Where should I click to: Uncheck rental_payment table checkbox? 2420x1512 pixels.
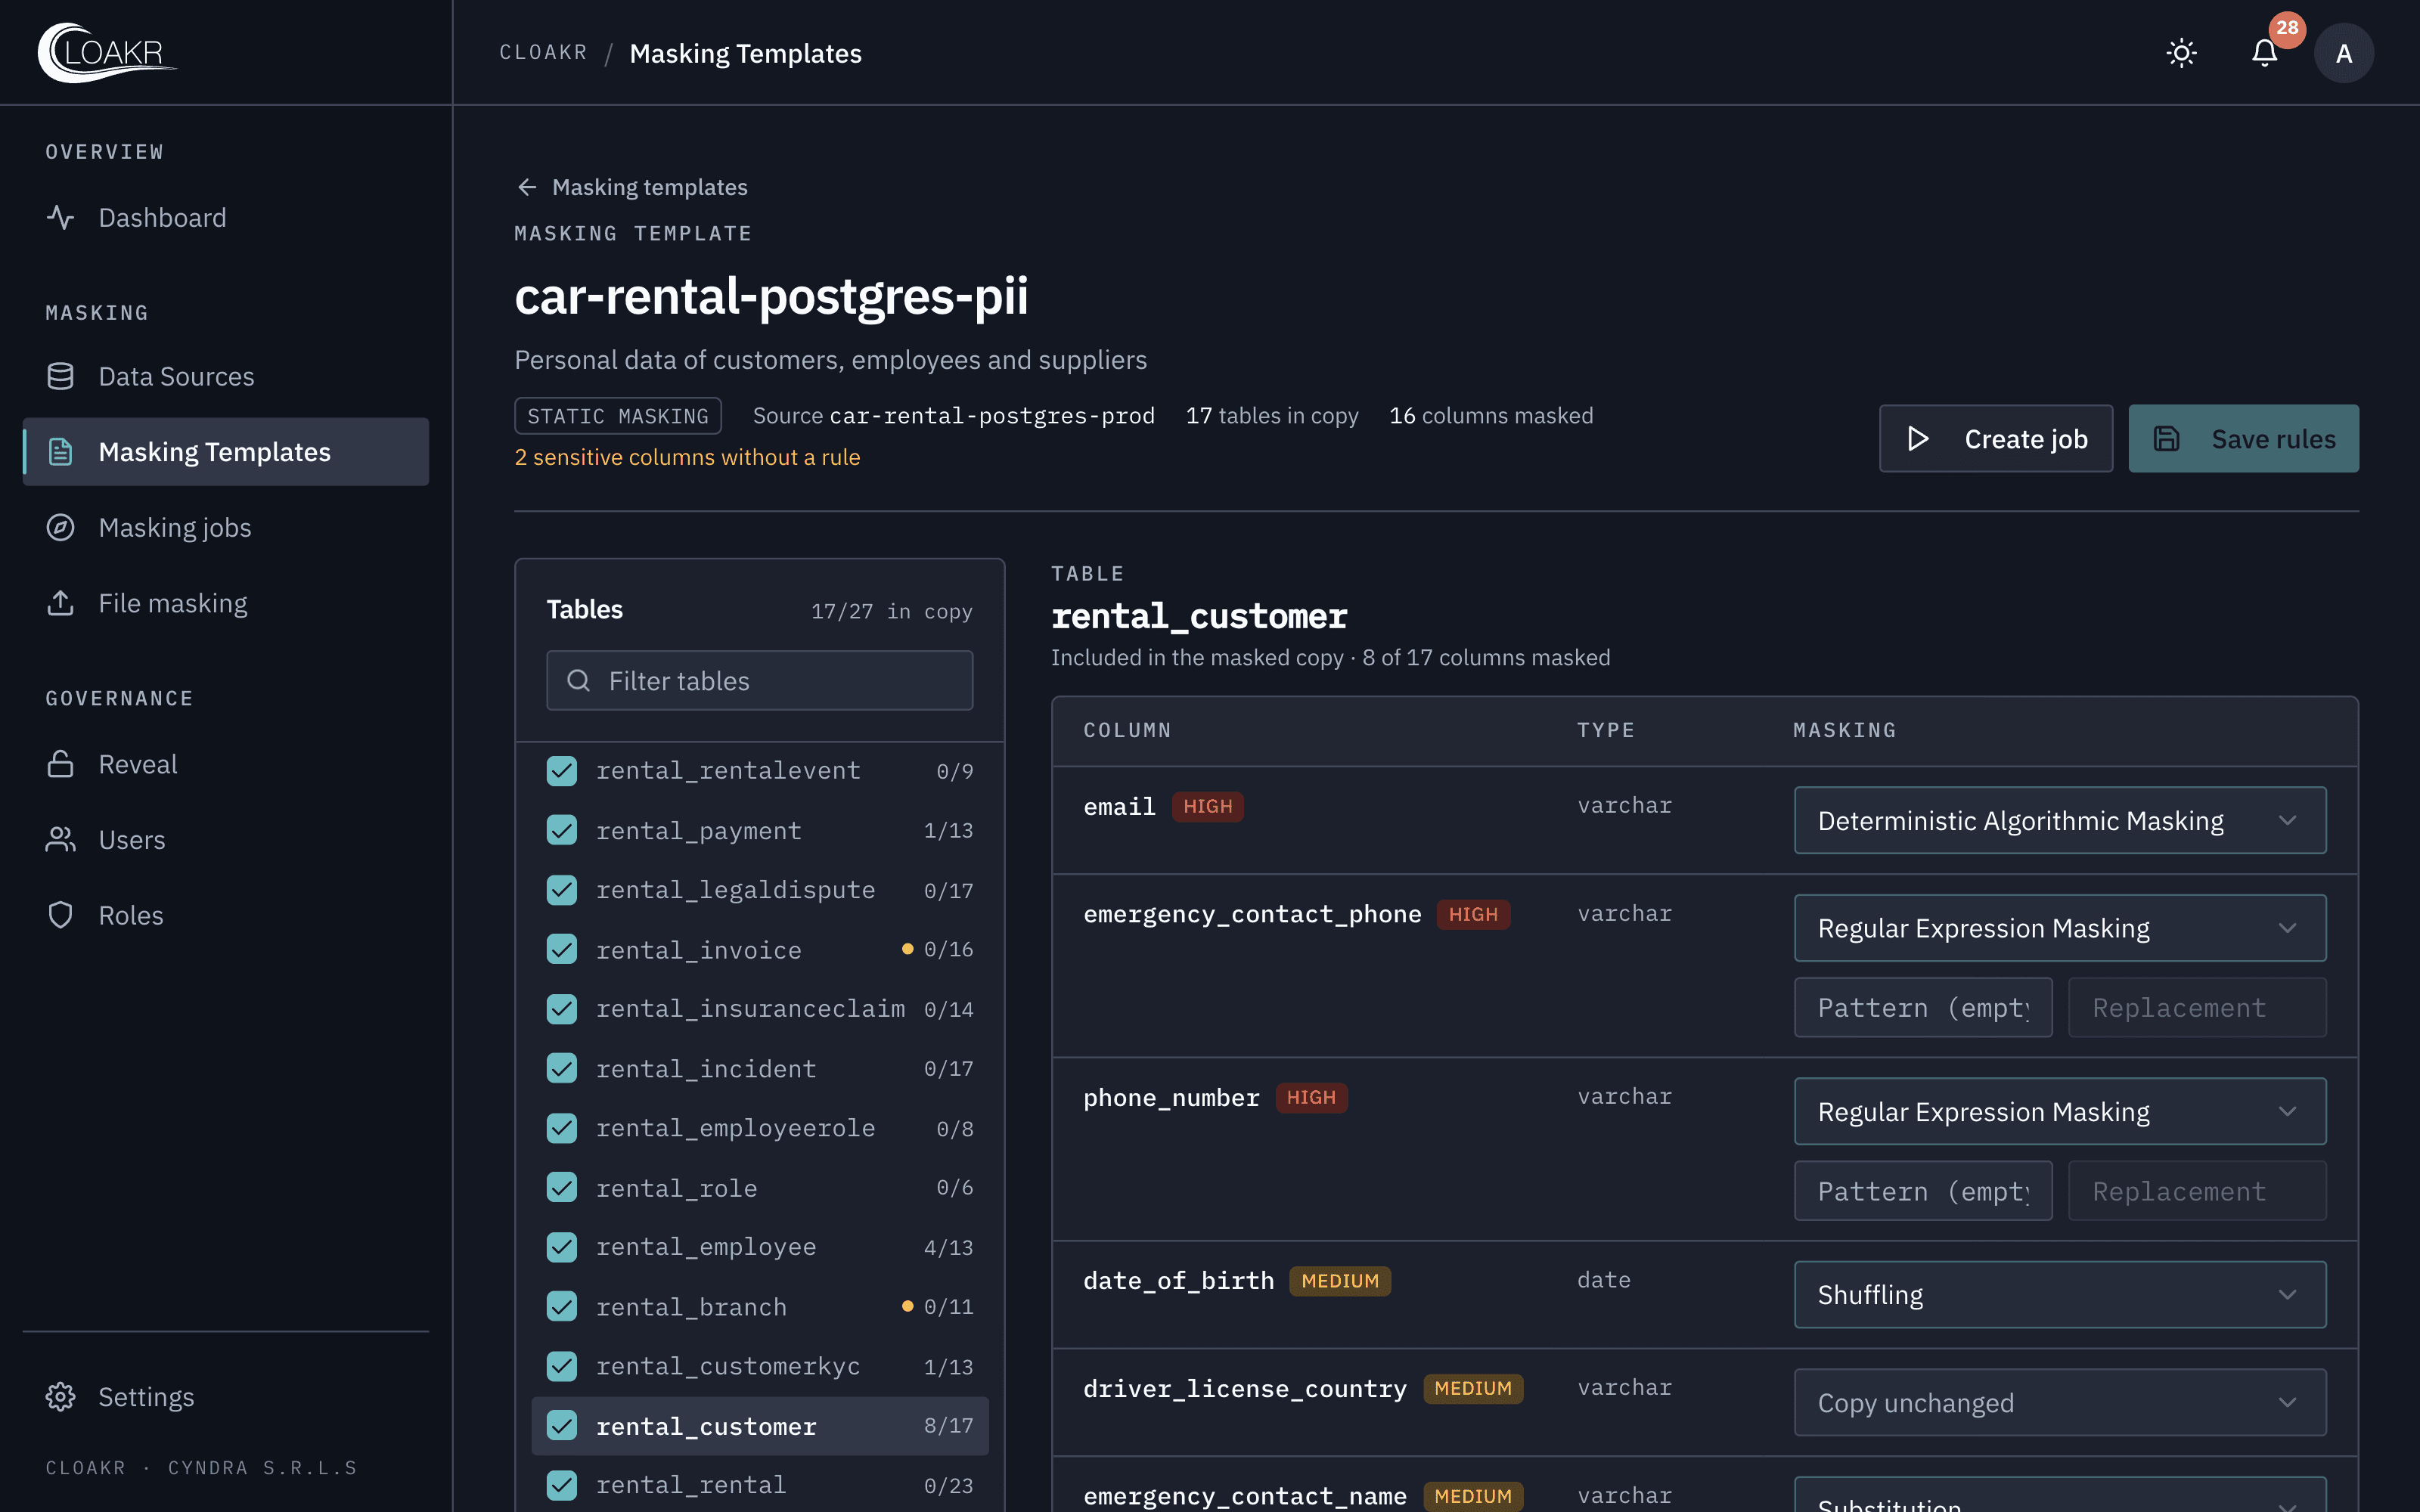[x=562, y=830]
